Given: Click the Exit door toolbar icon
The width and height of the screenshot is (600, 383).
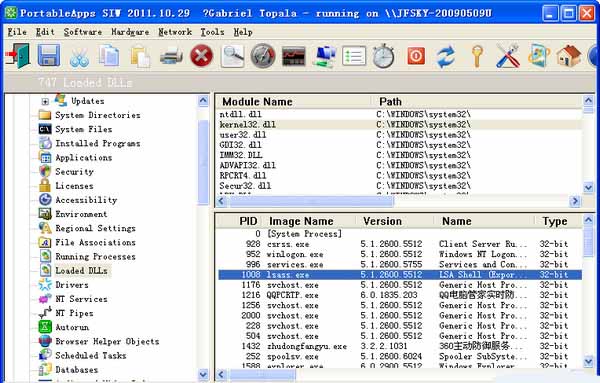Looking at the screenshot, I should coord(18,56).
